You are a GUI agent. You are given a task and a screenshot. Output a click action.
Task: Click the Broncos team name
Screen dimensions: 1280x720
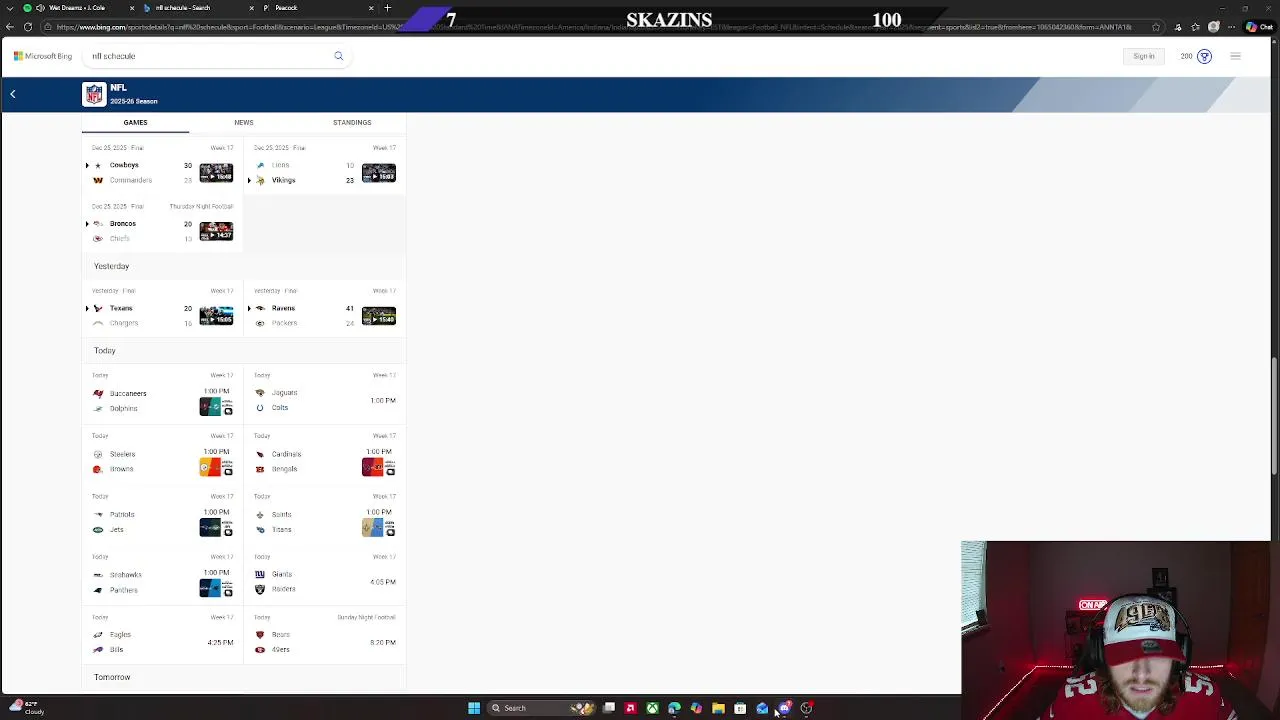click(x=123, y=223)
